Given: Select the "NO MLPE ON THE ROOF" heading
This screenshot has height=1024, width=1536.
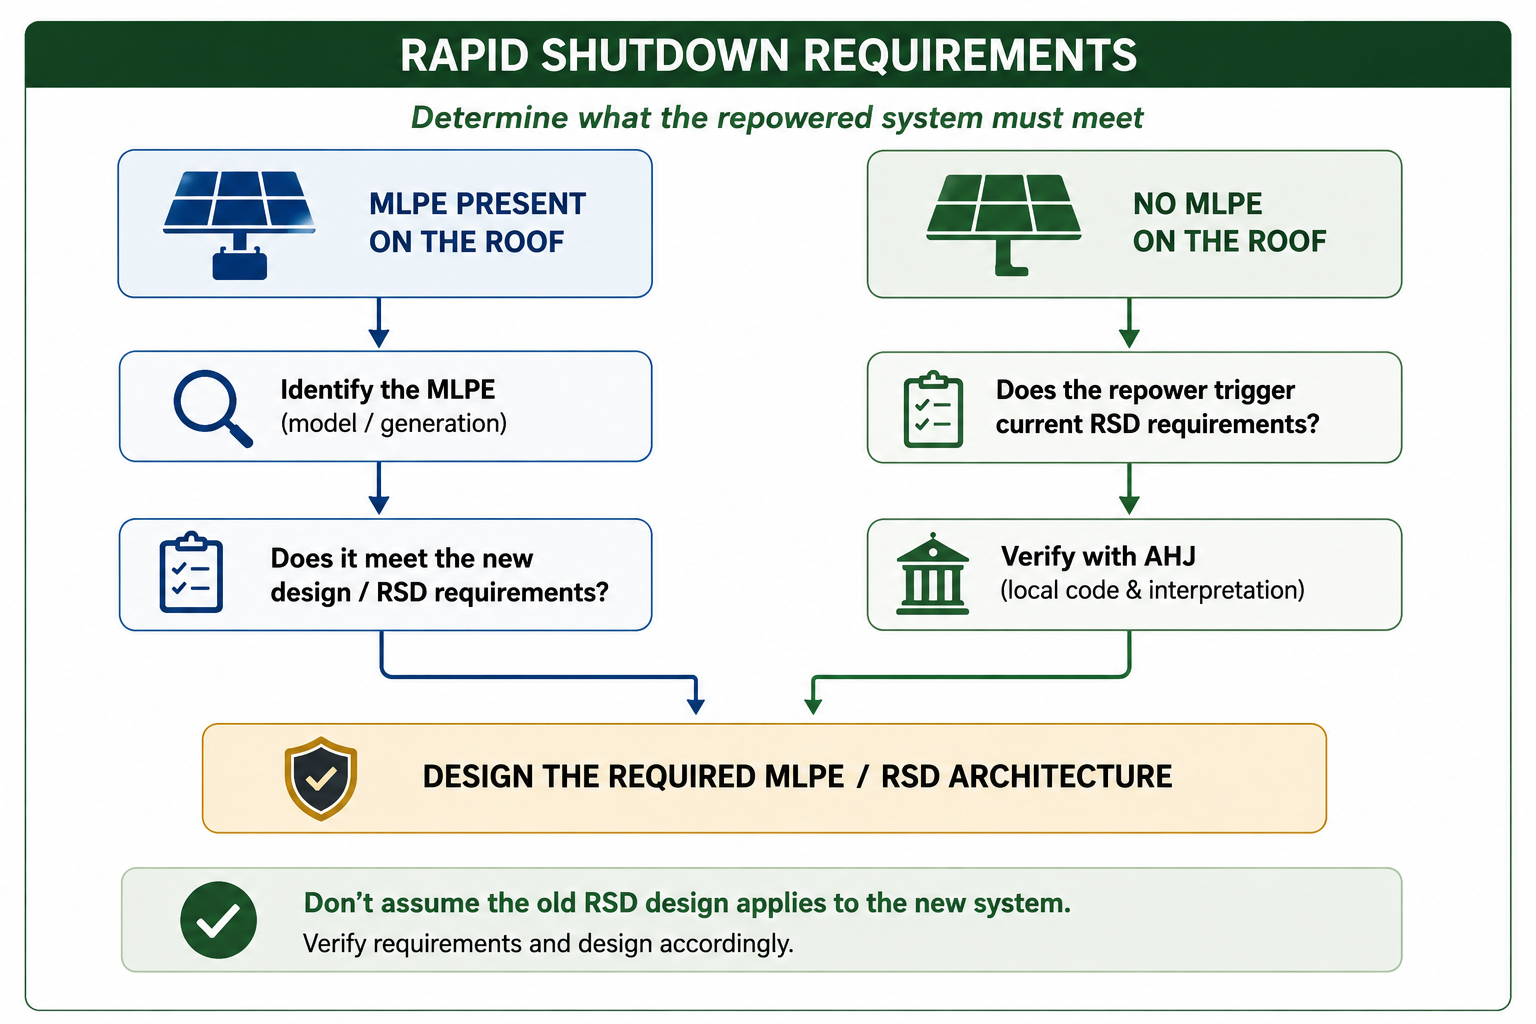Looking at the screenshot, I should [1229, 222].
